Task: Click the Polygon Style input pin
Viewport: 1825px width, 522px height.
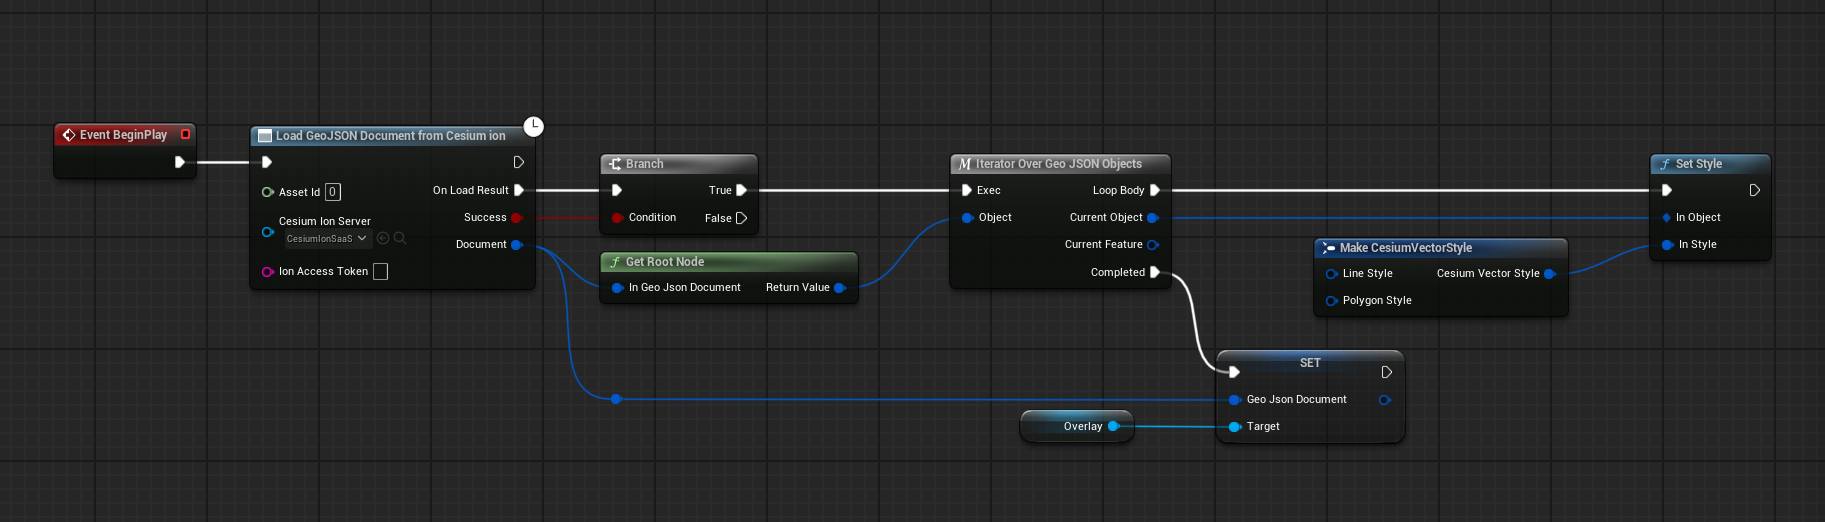Action: [x=1331, y=301]
